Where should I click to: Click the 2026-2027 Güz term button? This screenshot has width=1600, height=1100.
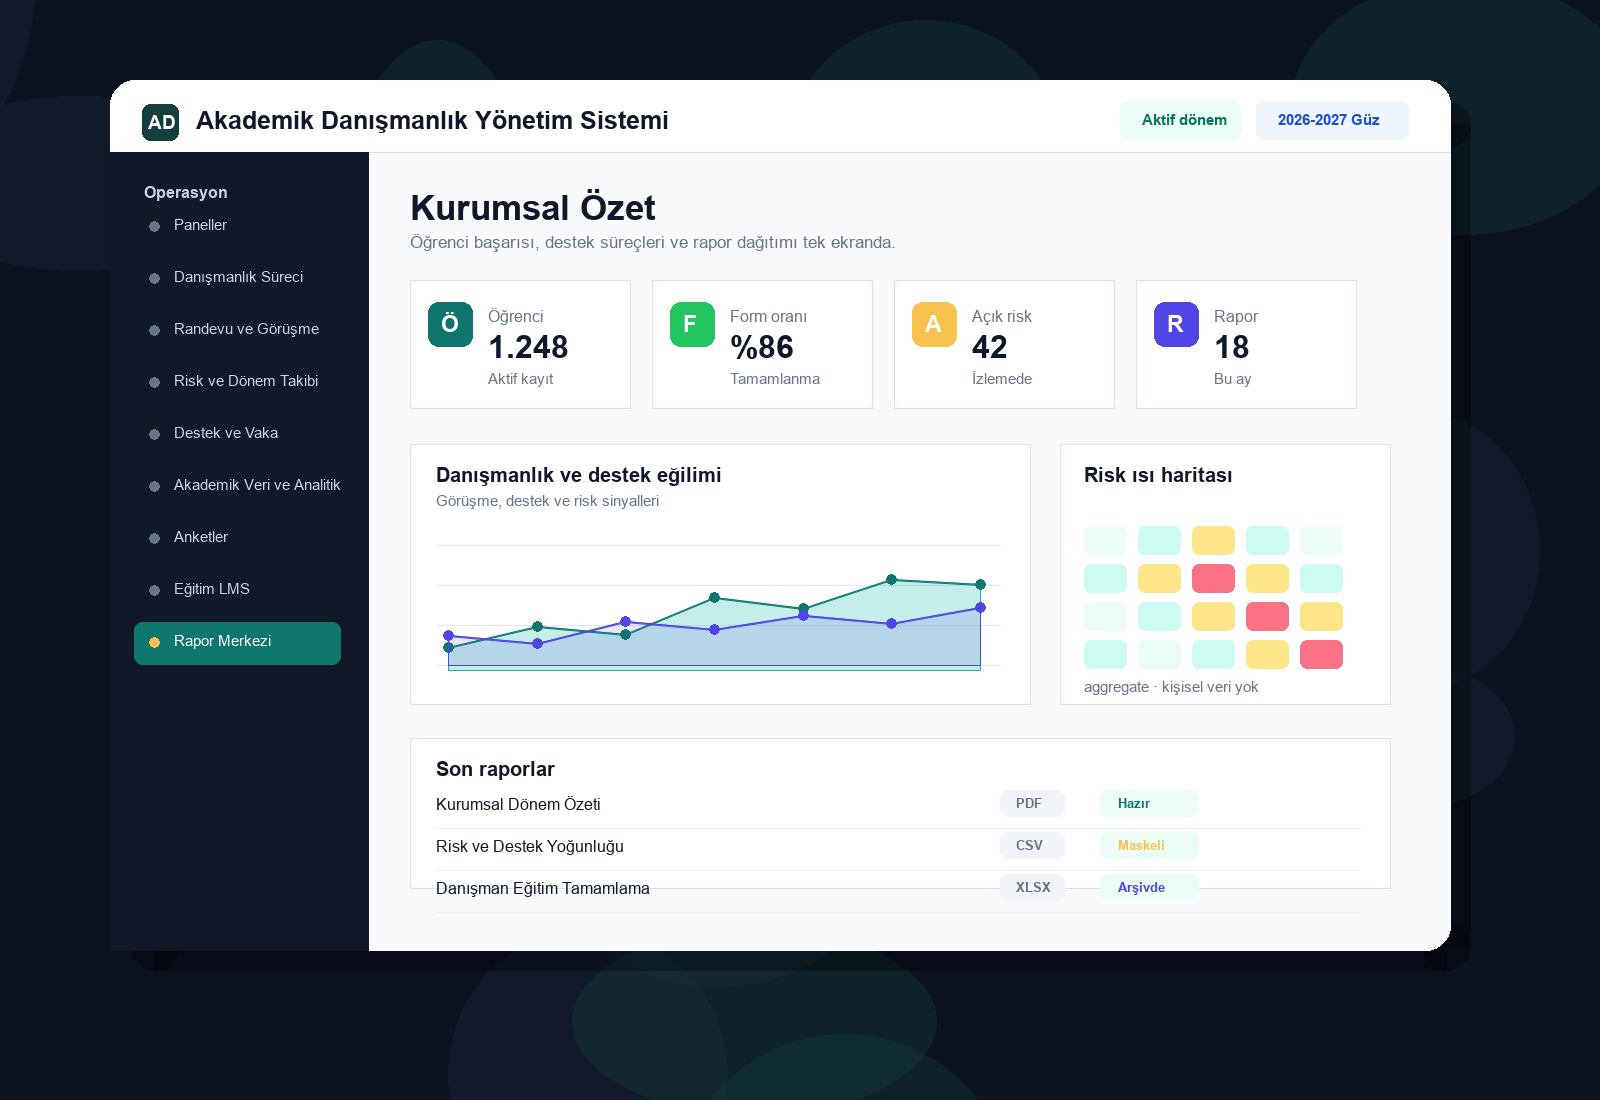[1332, 120]
